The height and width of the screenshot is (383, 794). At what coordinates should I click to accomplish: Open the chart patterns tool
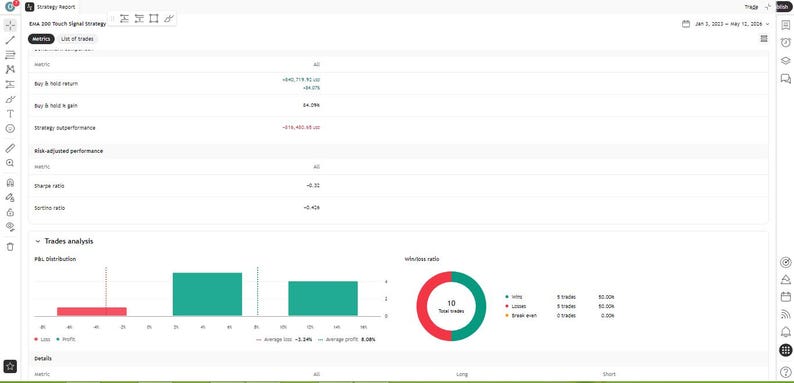click(10, 69)
